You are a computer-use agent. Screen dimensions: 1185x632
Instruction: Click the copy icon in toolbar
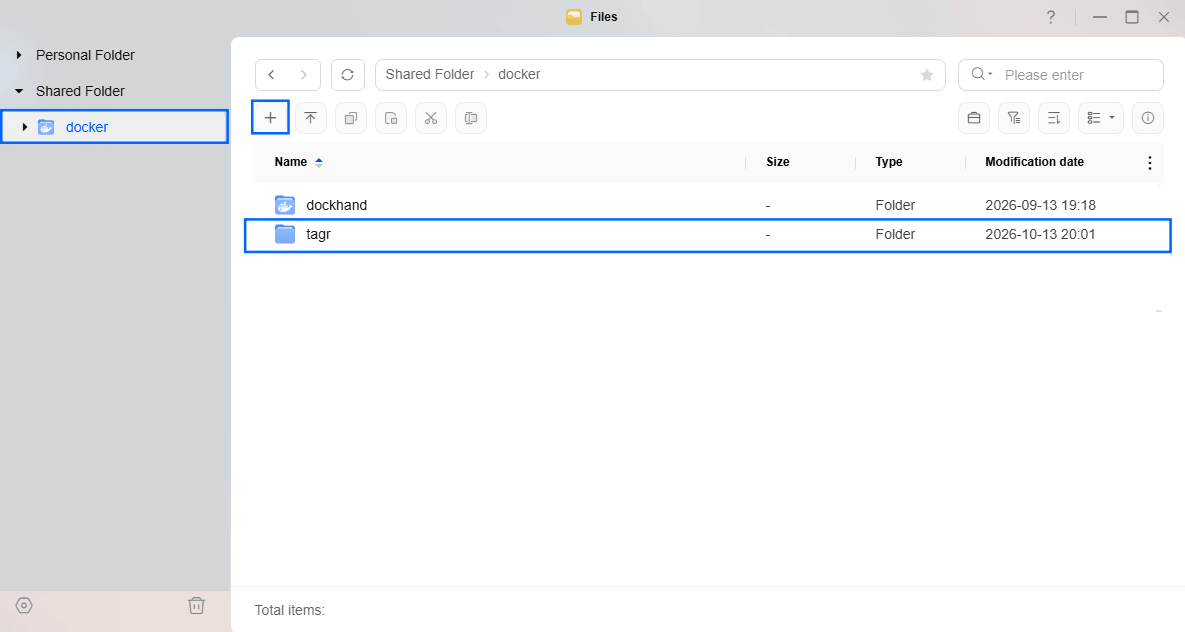[351, 118]
